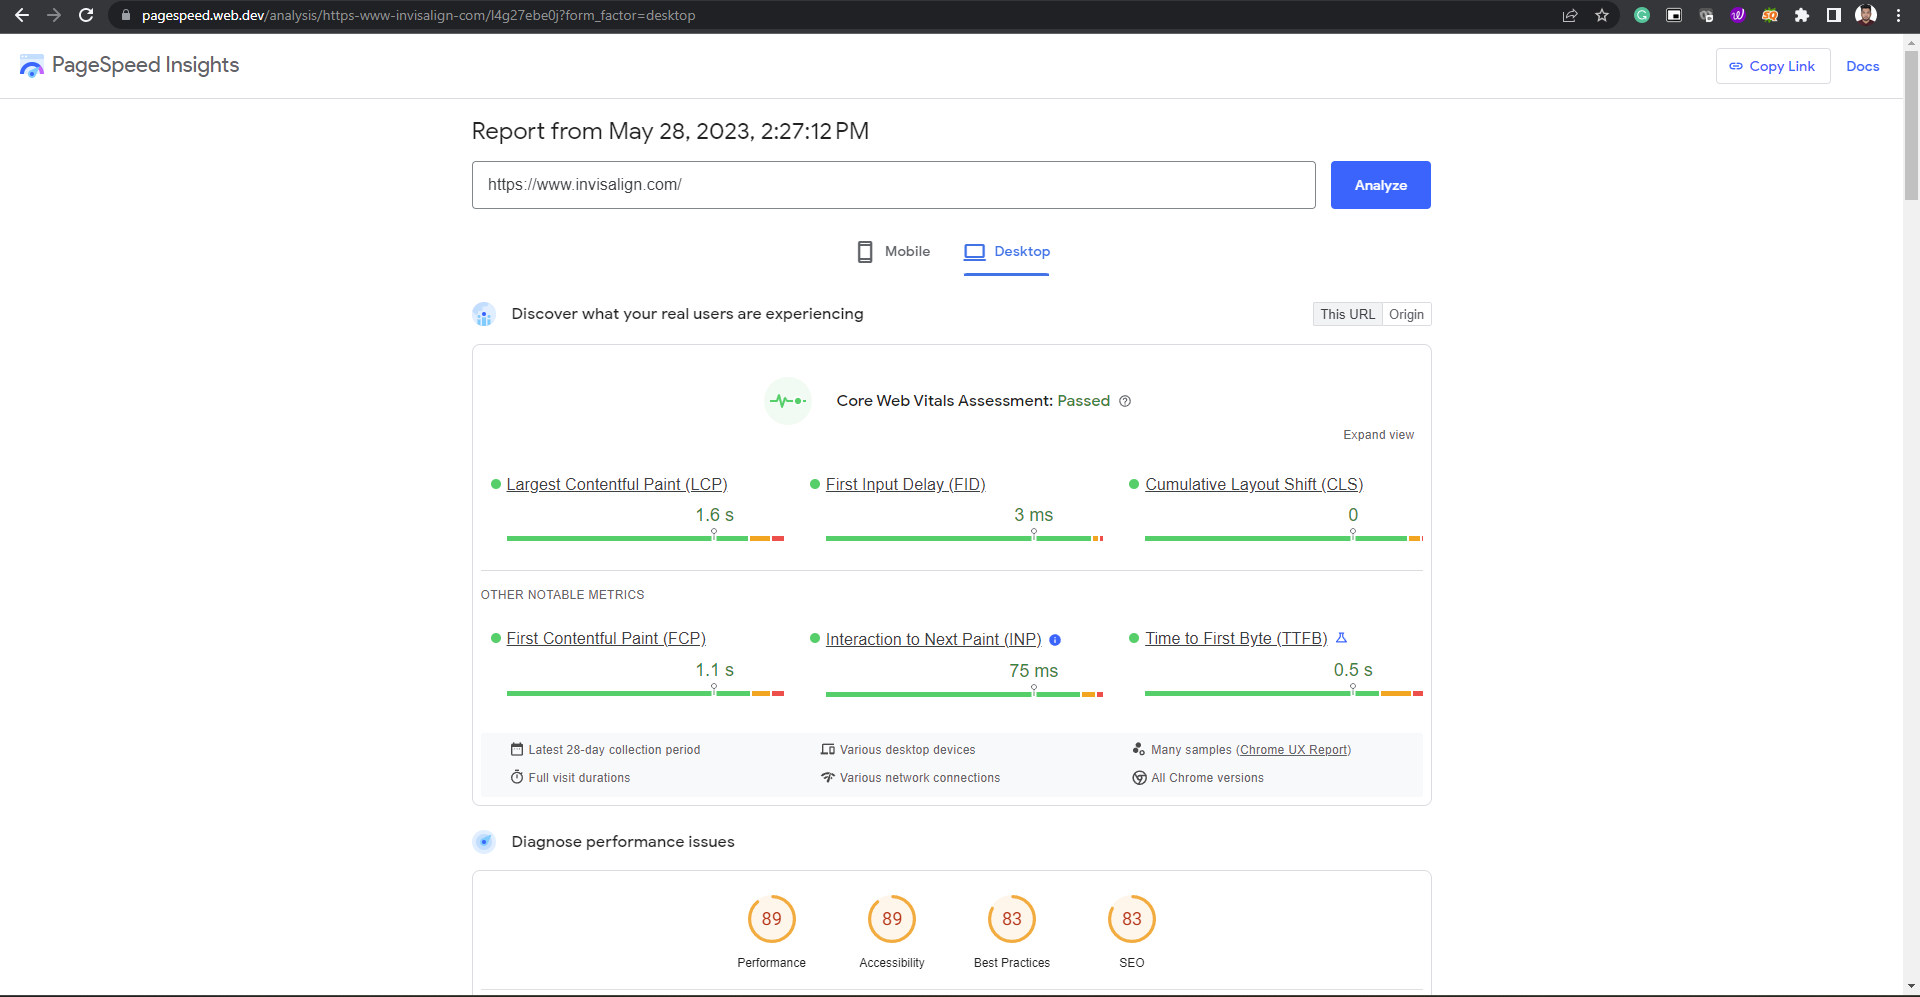Open the Grammarly extension icon
This screenshot has height=997, width=1920.
coord(1642,15)
